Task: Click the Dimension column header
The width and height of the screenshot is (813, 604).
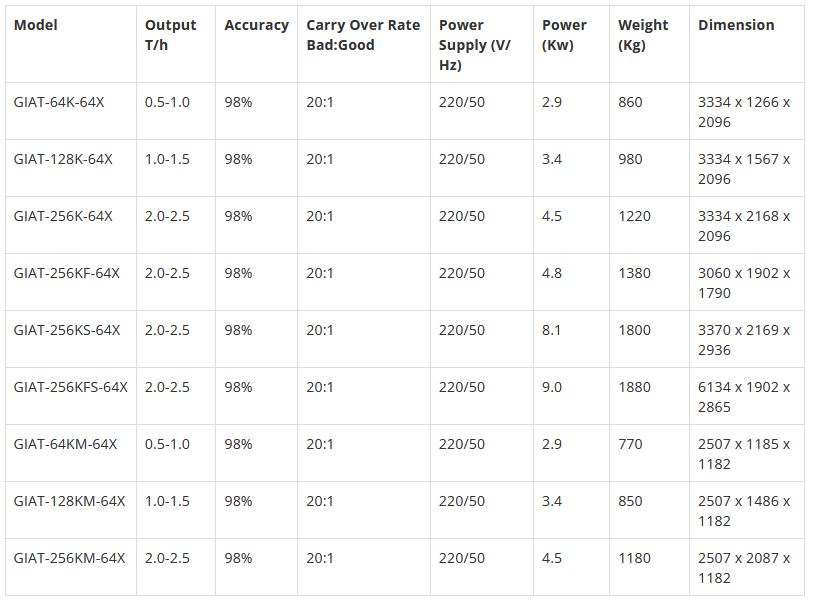Action: coord(736,25)
